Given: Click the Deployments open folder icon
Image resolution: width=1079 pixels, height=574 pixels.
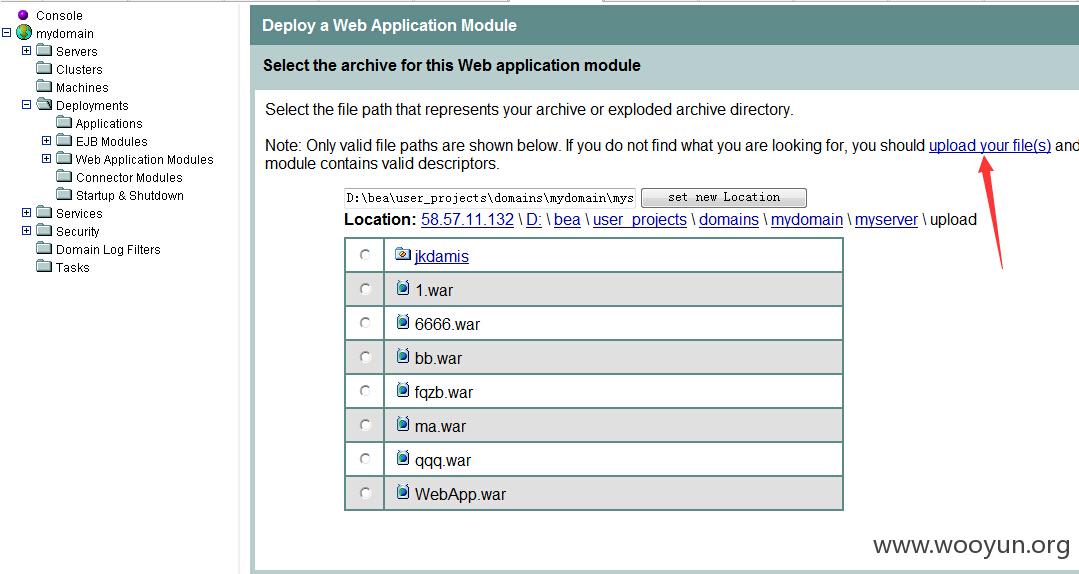Looking at the screenshot, I should [x=44, y=104].
